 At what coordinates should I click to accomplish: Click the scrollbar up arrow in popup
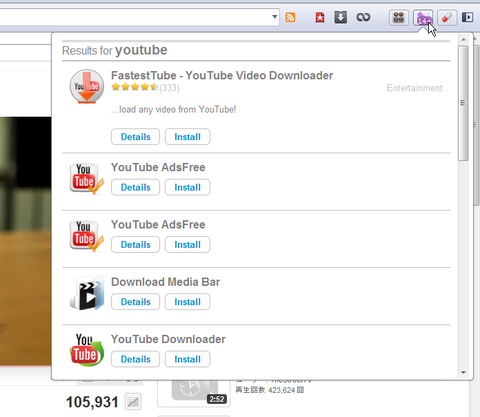463,39
